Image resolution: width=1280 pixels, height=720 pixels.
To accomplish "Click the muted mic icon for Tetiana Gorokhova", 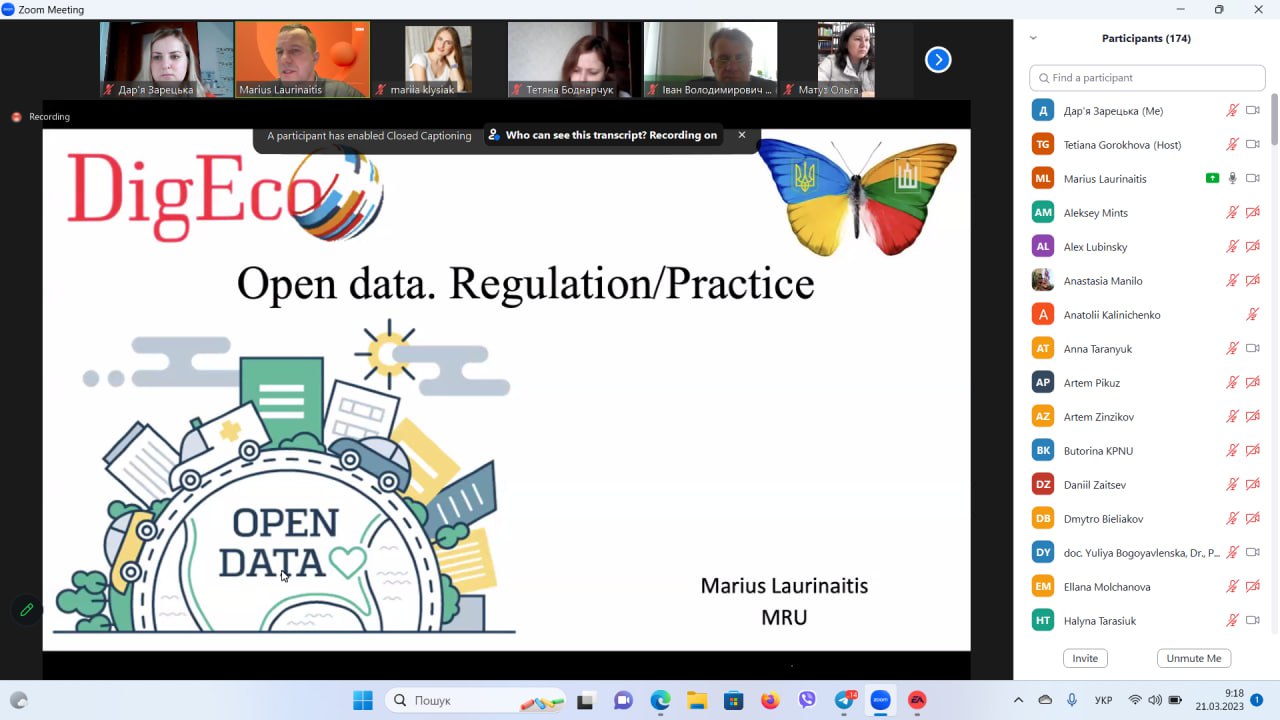I will [1233, 144].
